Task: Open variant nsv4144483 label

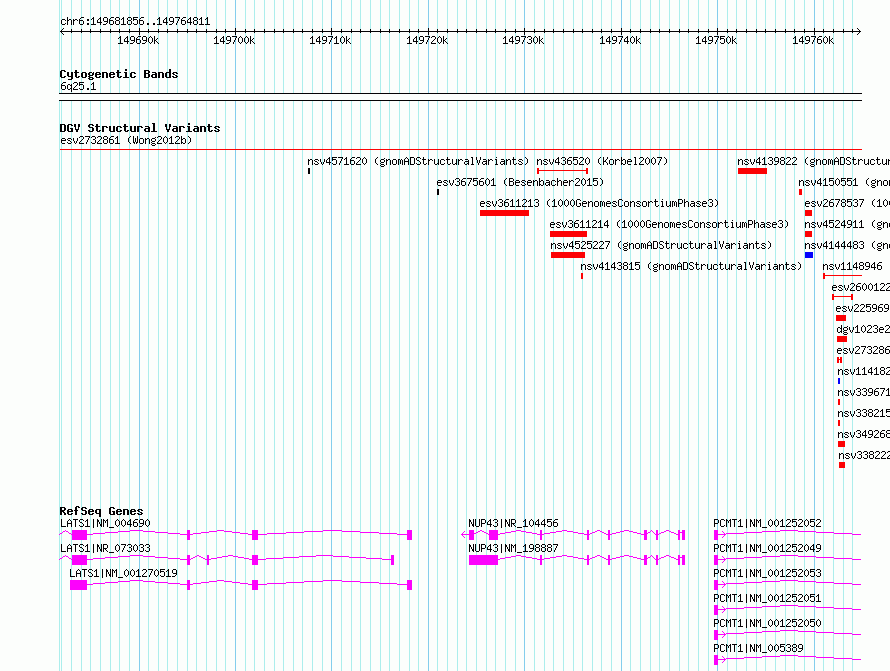Action: 847,245
